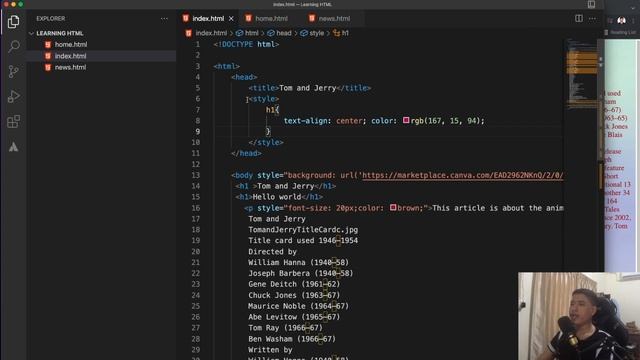Click the code minimap
Image resolution: width=640 pixels, height=360 pixels.
582,73
